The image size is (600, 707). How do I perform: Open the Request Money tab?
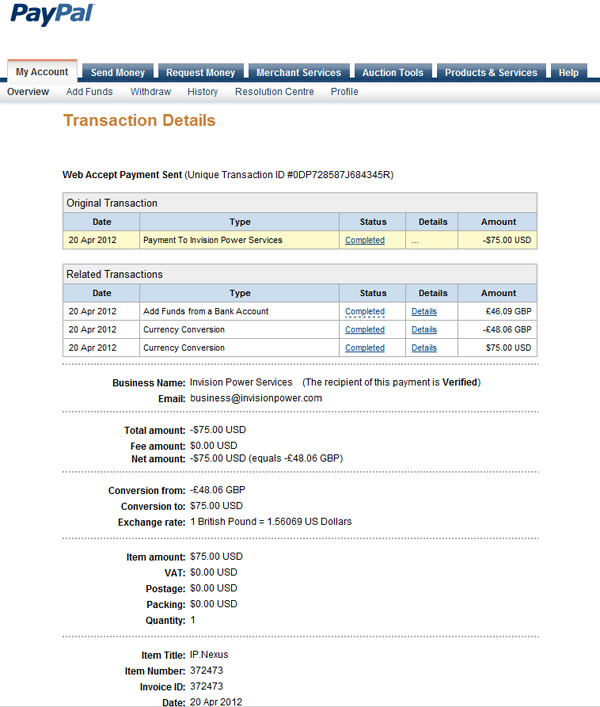pos(201,72)
